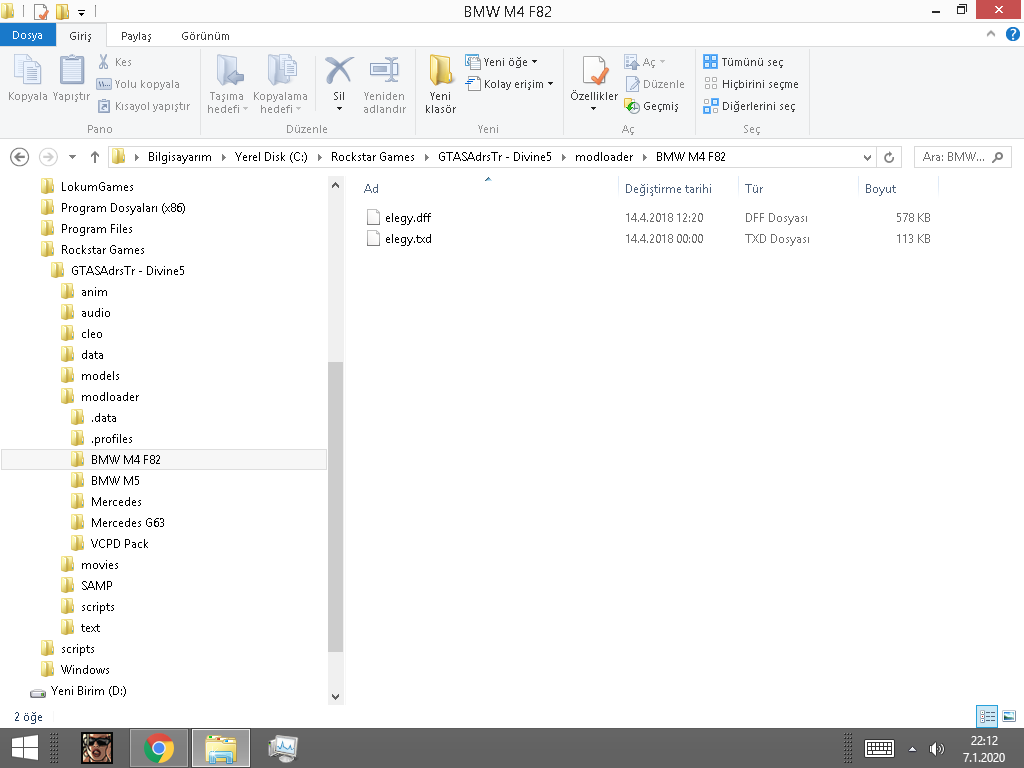This screenshot has height=768, width=1024.
Task: Click the Sil delete X icon
Action: click(339, 70)
